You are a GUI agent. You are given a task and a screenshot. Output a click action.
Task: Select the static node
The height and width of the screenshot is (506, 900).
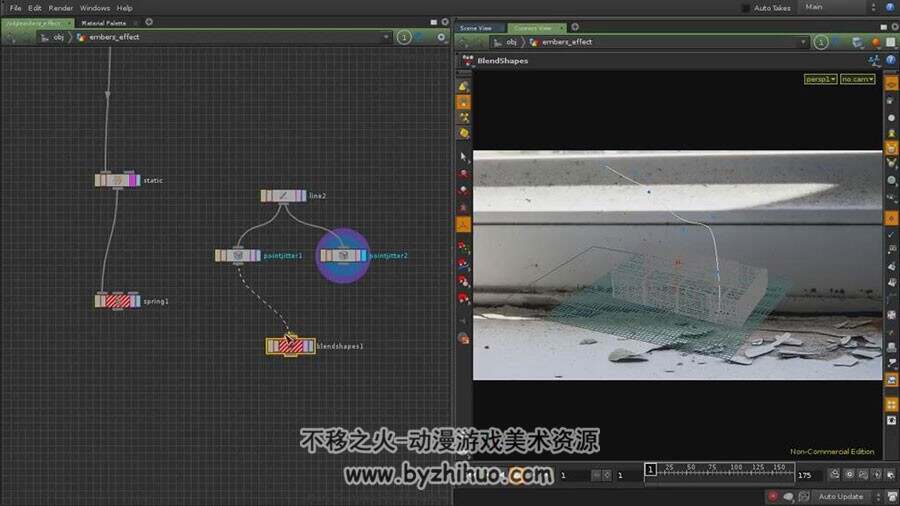coord(117,180)
